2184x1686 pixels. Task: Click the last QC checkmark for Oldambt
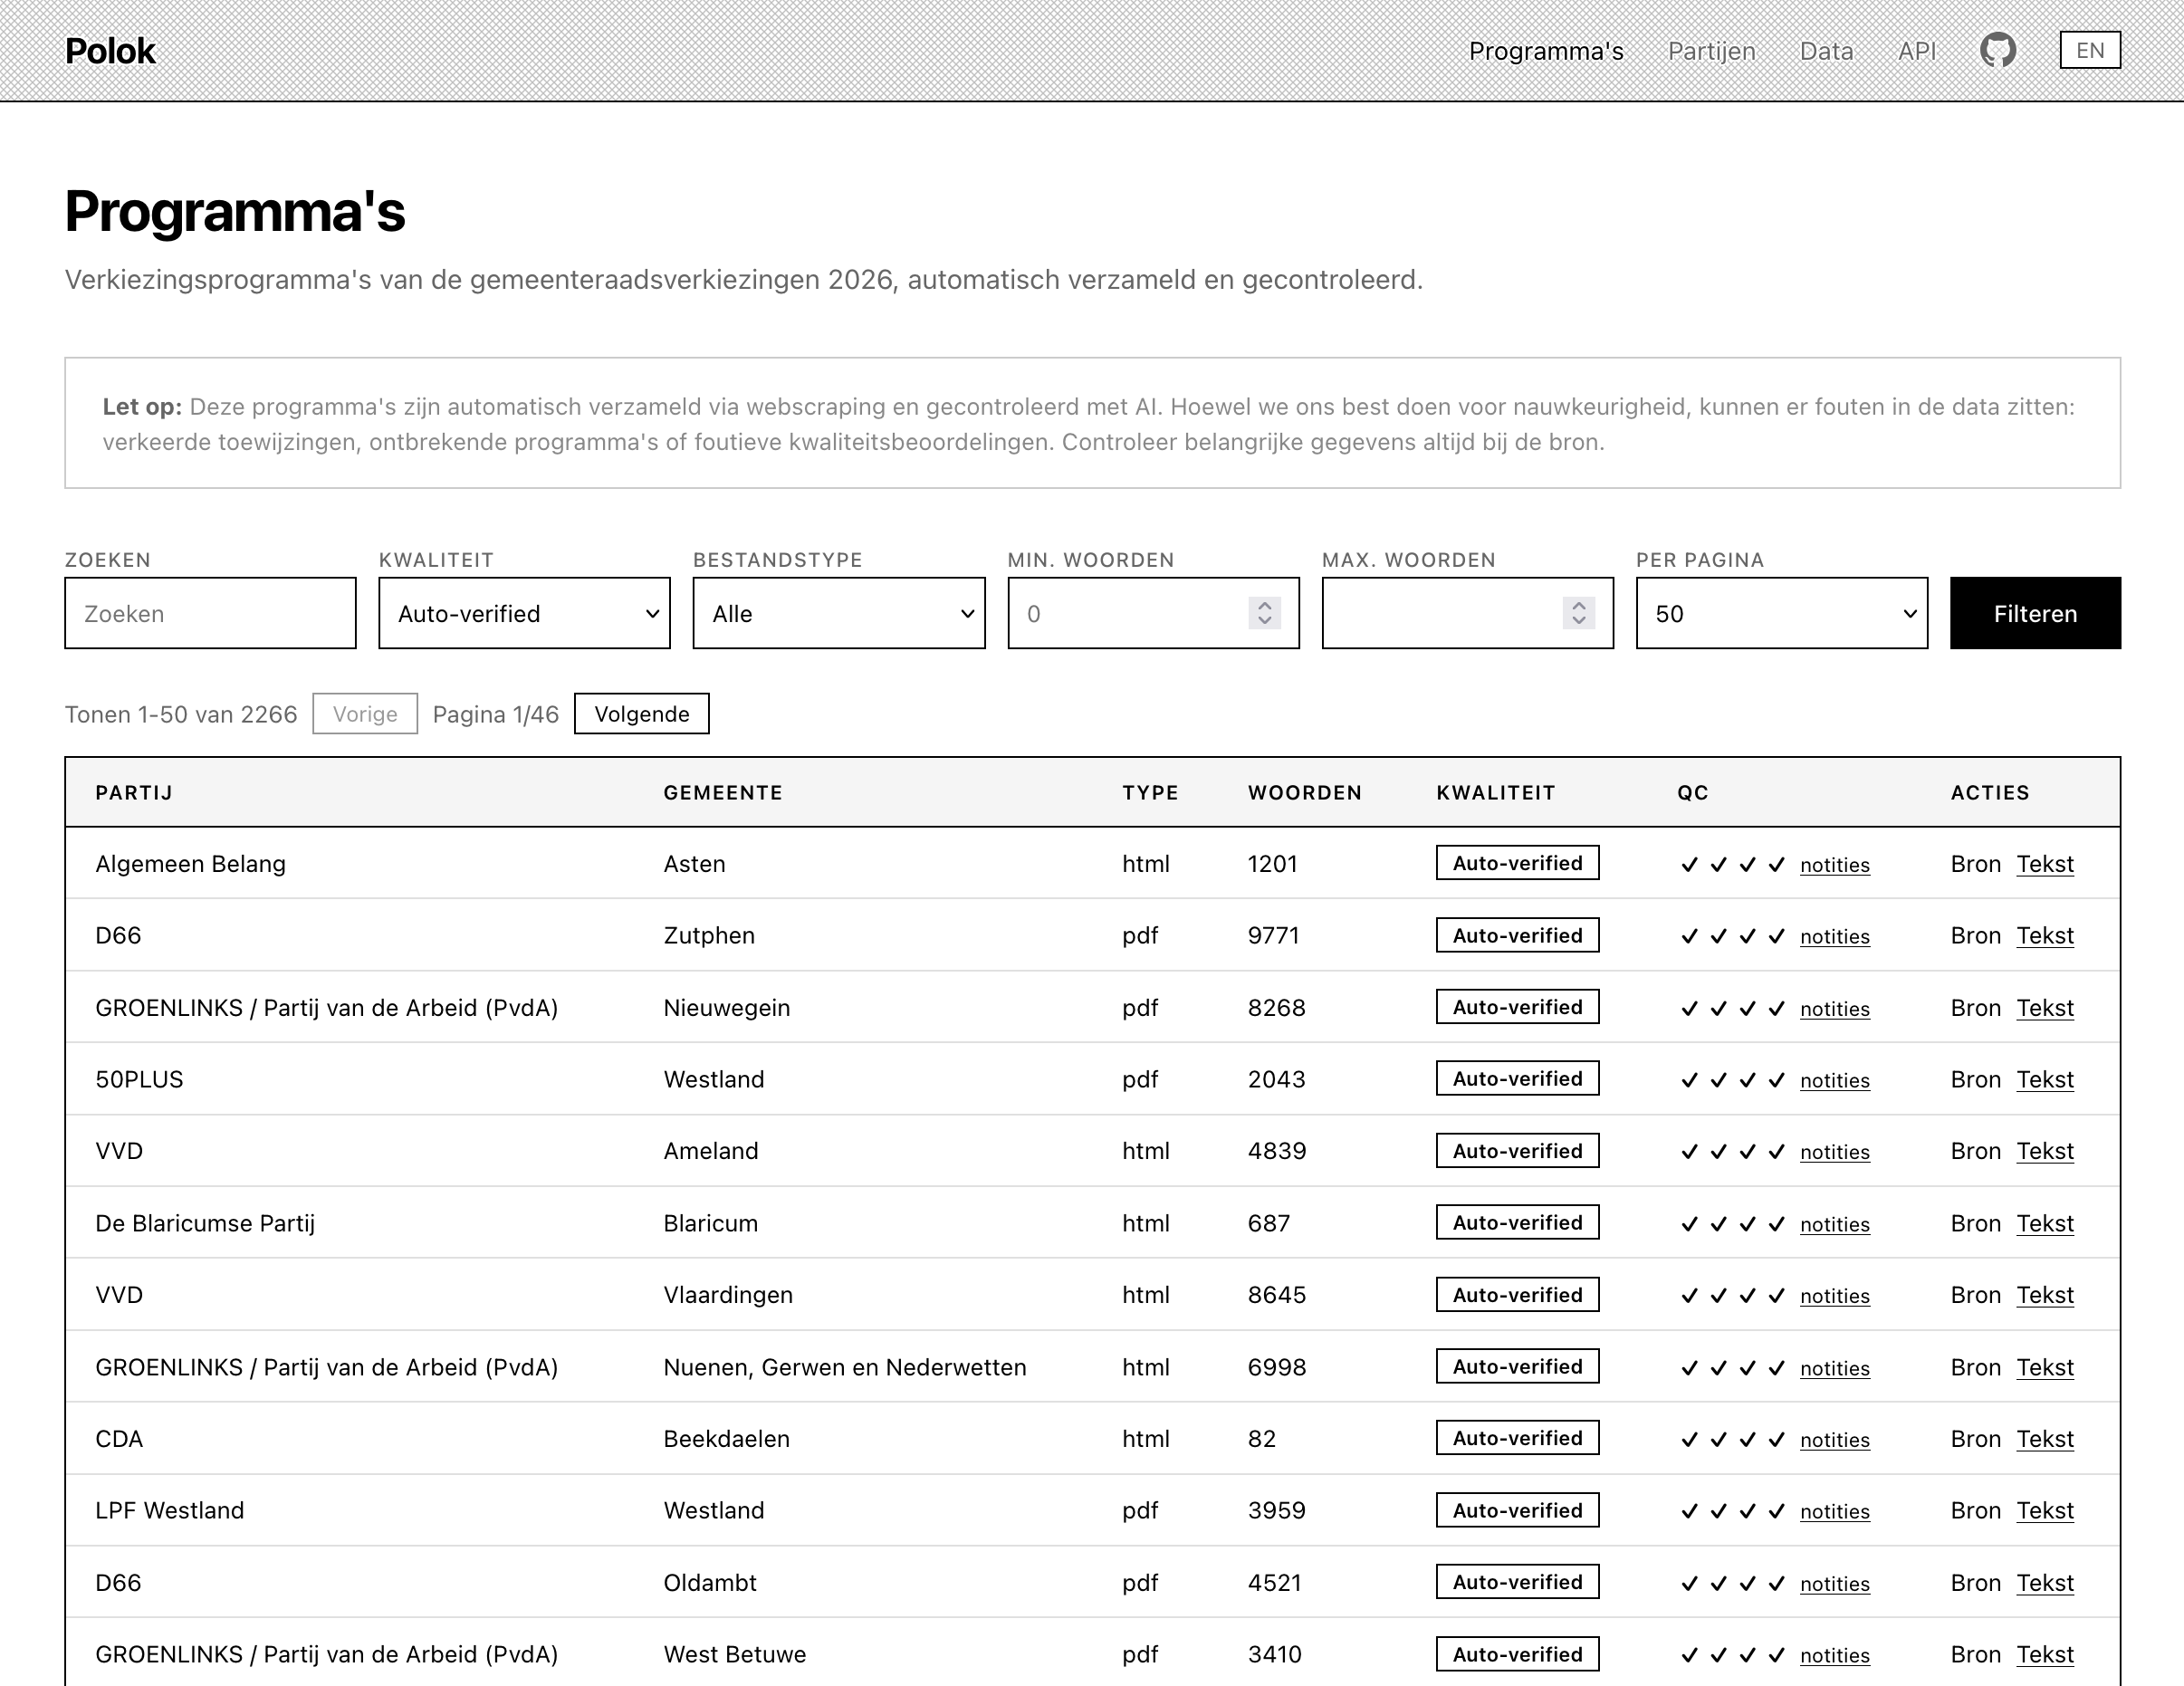[1776, 1584]
